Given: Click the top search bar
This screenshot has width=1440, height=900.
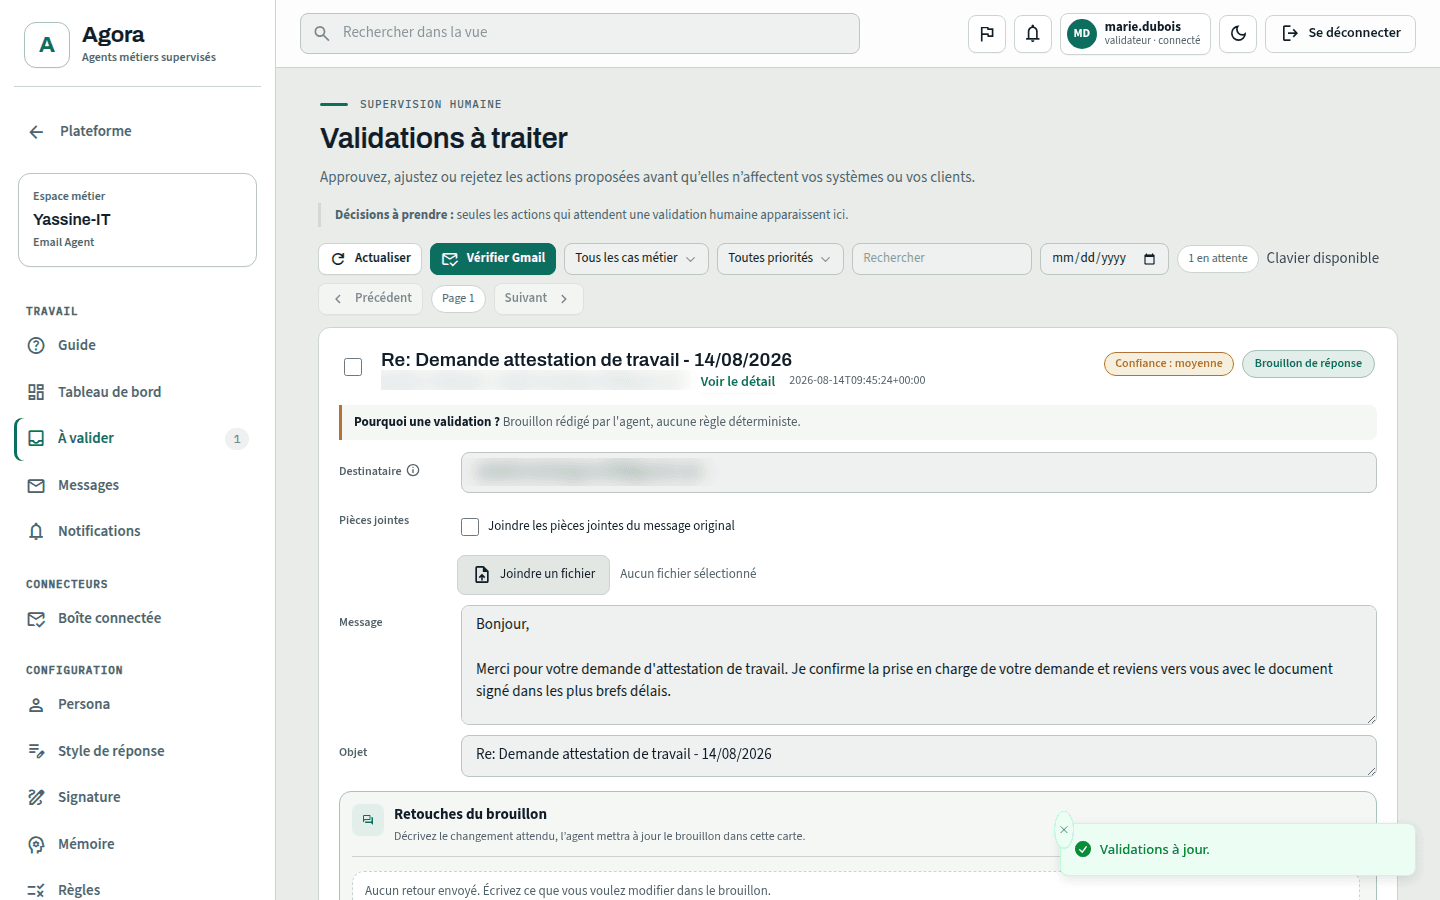Looking at the screenshot, I should tap(580, 33).
